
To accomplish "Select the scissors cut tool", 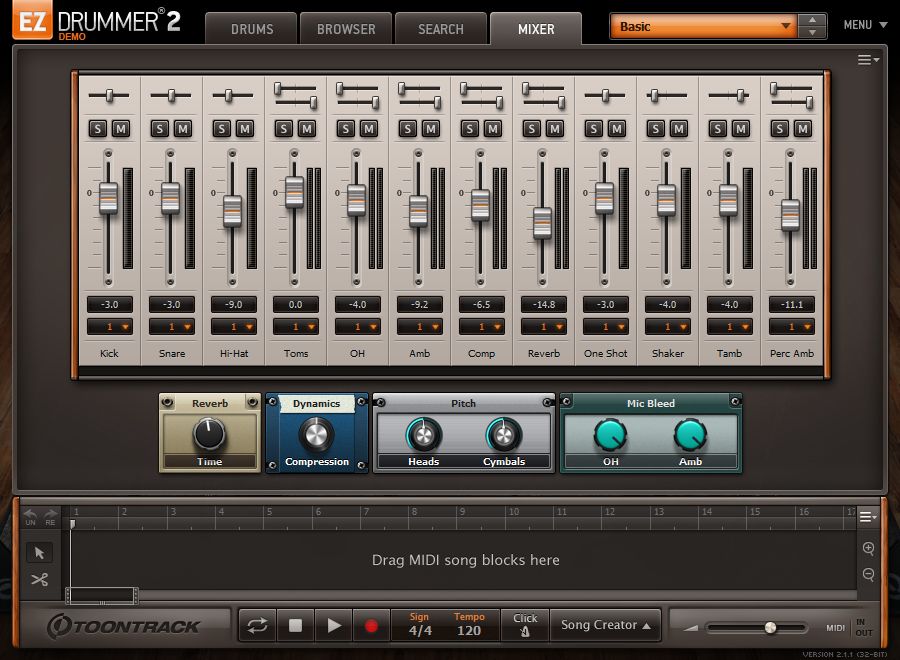I will (40, 580).
